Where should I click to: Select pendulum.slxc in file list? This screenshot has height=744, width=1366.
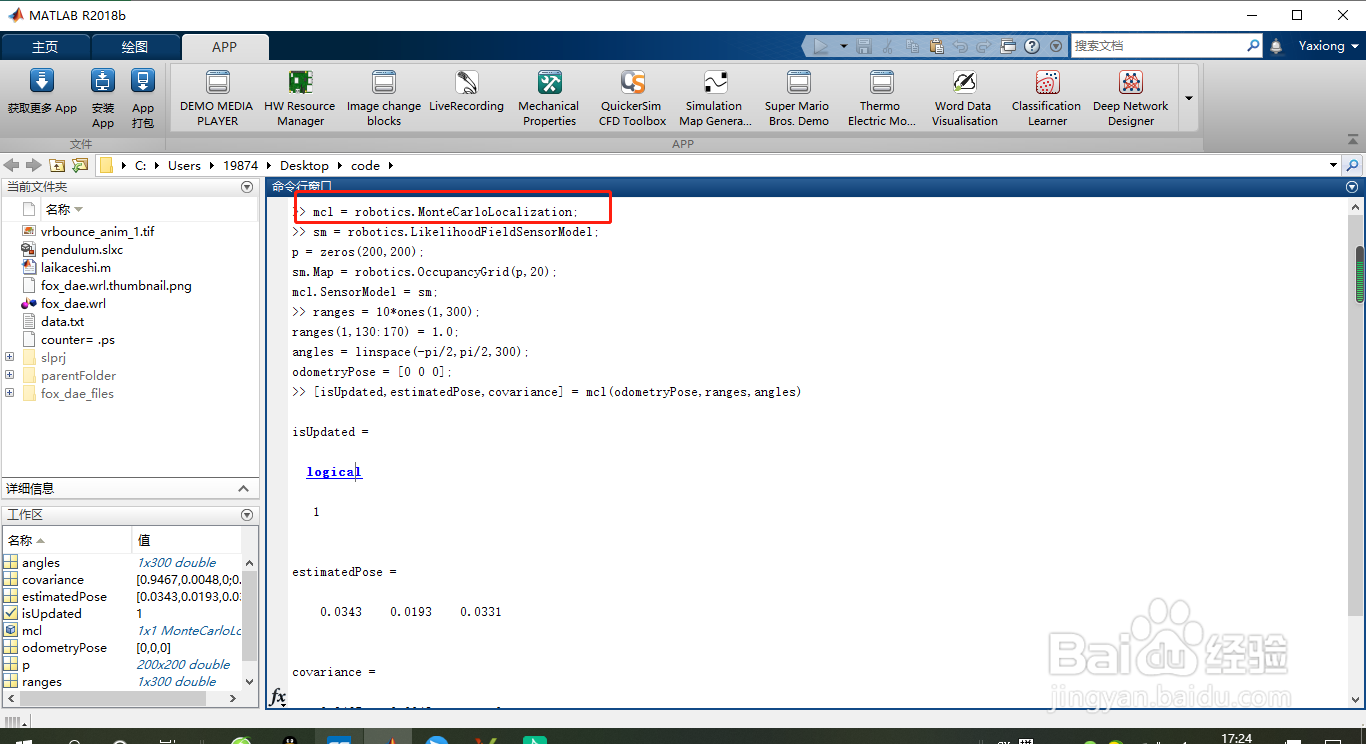click(82, 250)
